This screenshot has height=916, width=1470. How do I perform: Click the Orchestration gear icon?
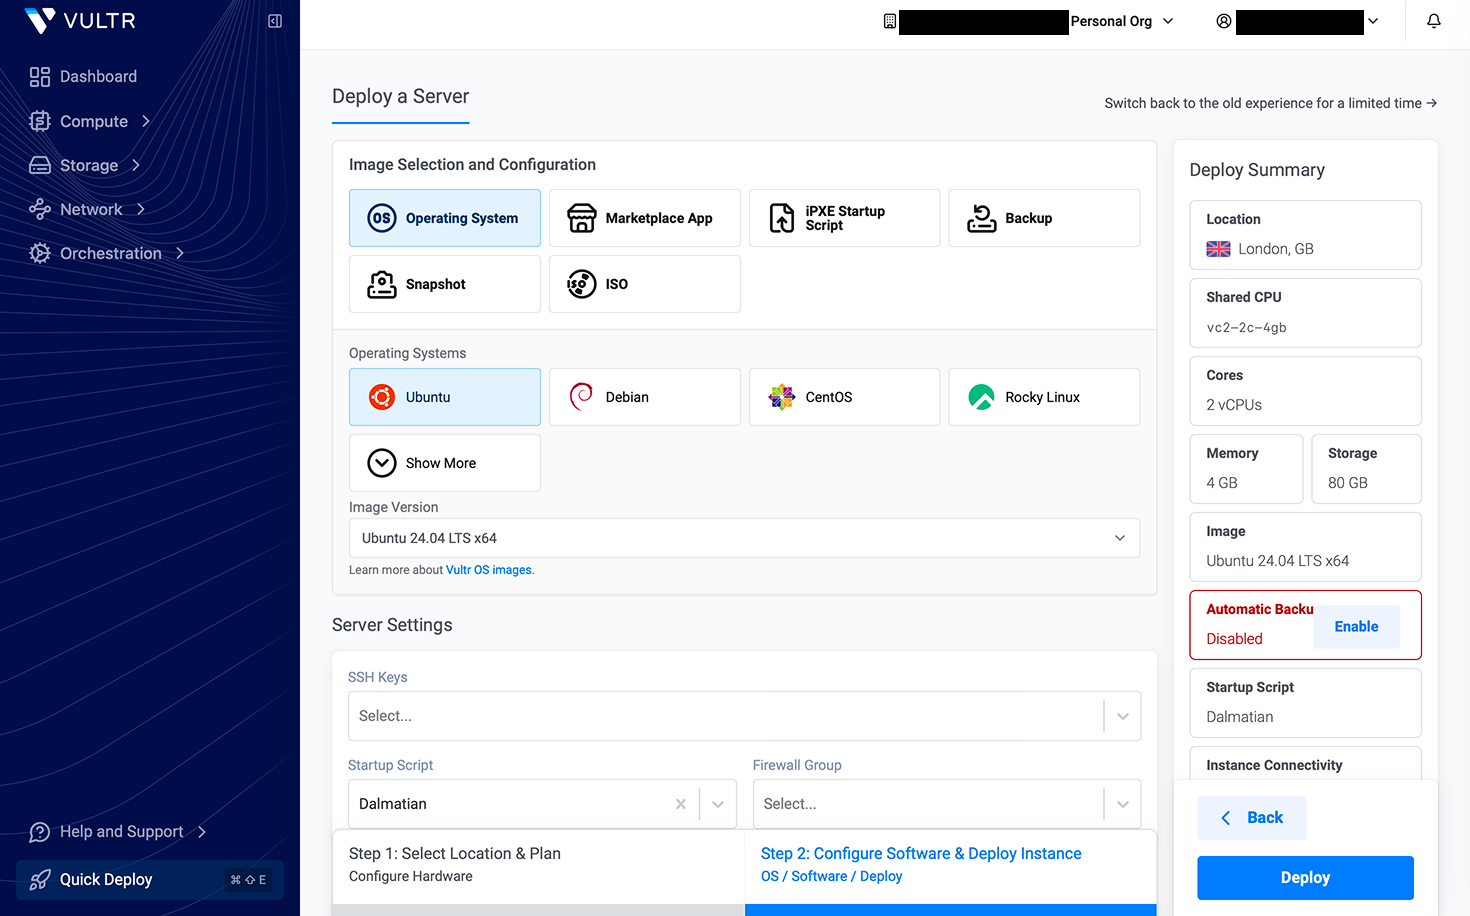coord(40,253)
